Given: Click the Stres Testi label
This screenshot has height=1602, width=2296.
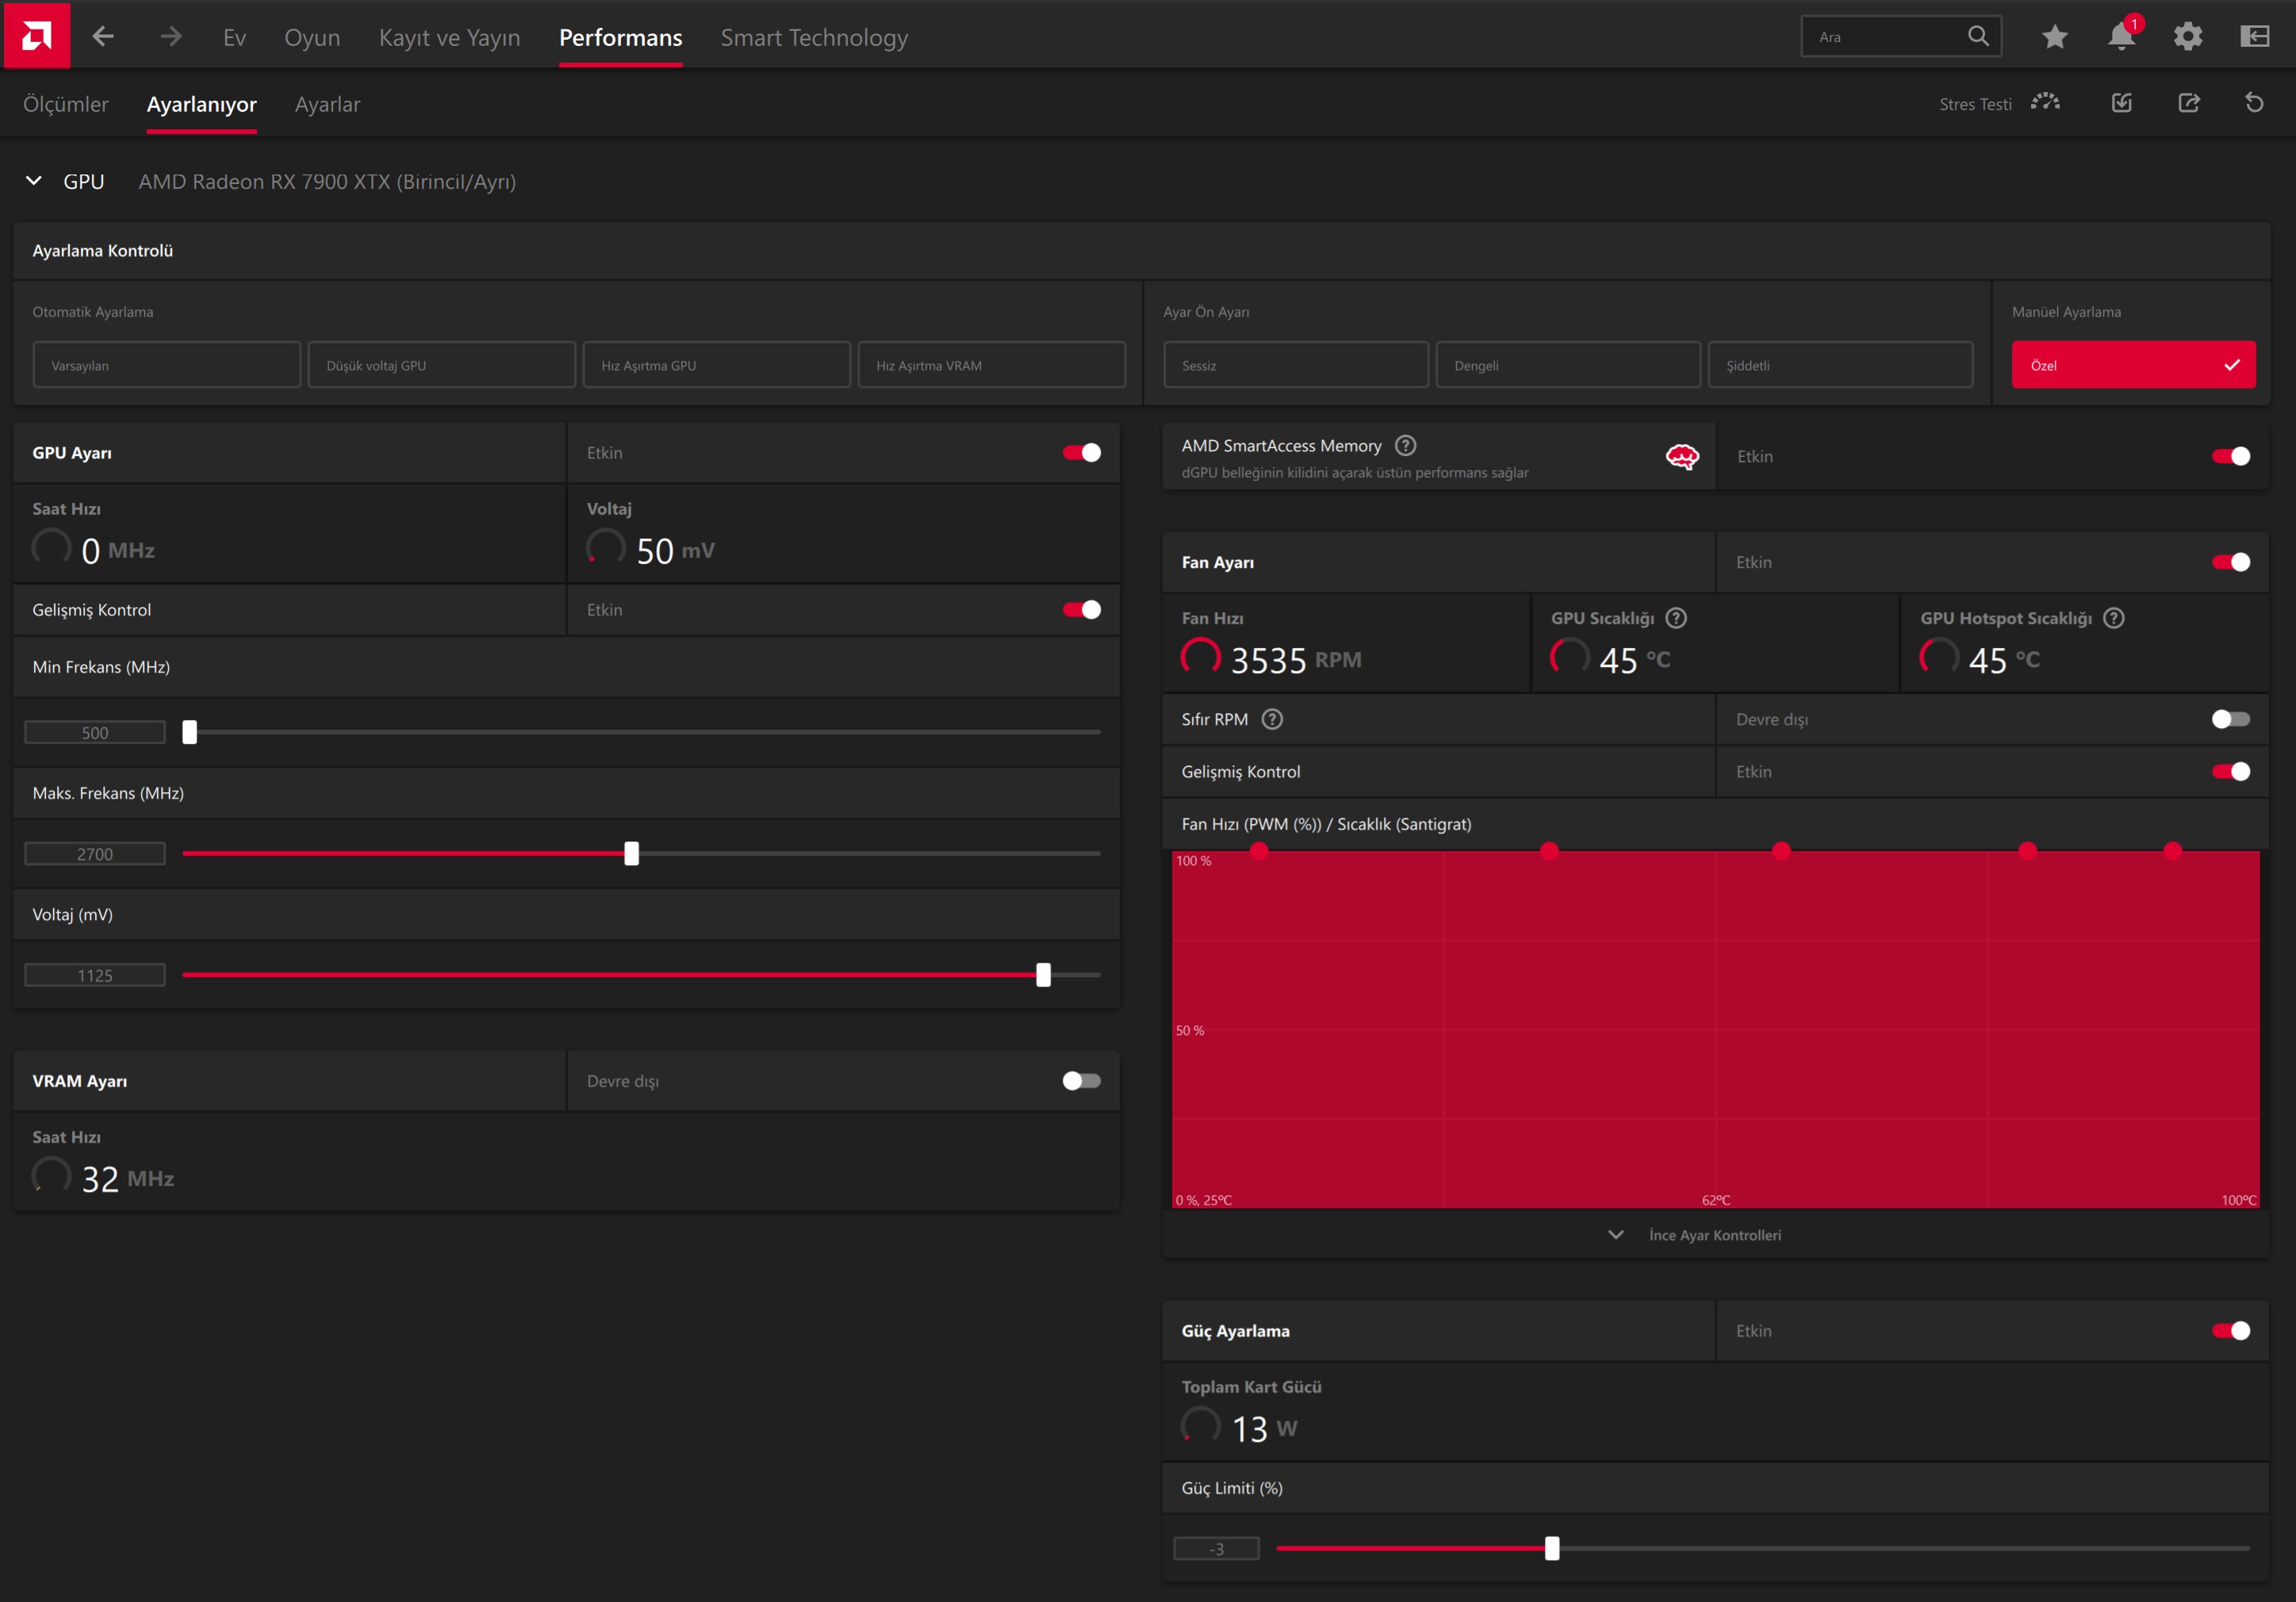Looking at the screenshot, I should point(1975,104).
